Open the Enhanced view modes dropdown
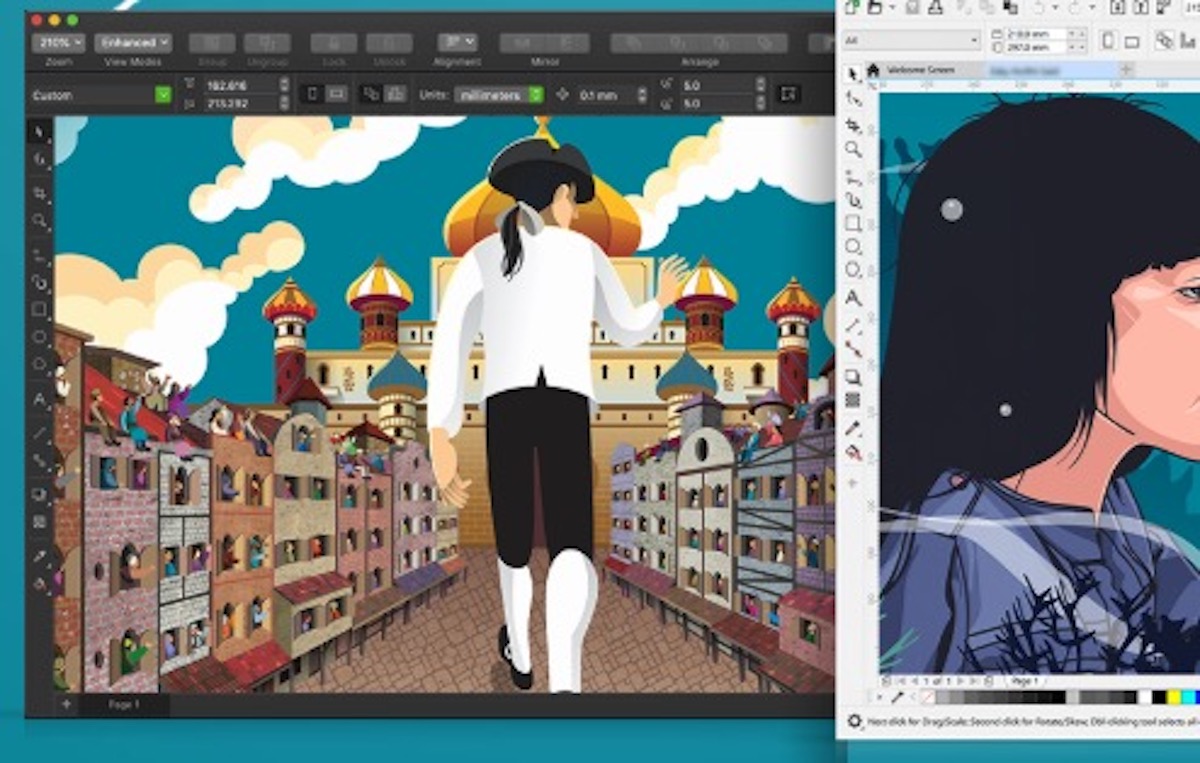Screen dimensions: 1200x763 click(x=131, y=42)
